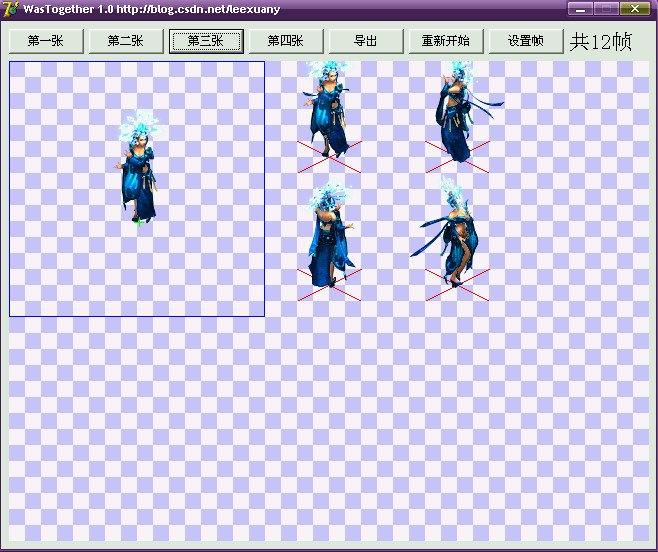The height and width of the screenshot is (552, 658).
Task: Click the green anchor cross under framed sprite
Action: click(x=139, y=222)
